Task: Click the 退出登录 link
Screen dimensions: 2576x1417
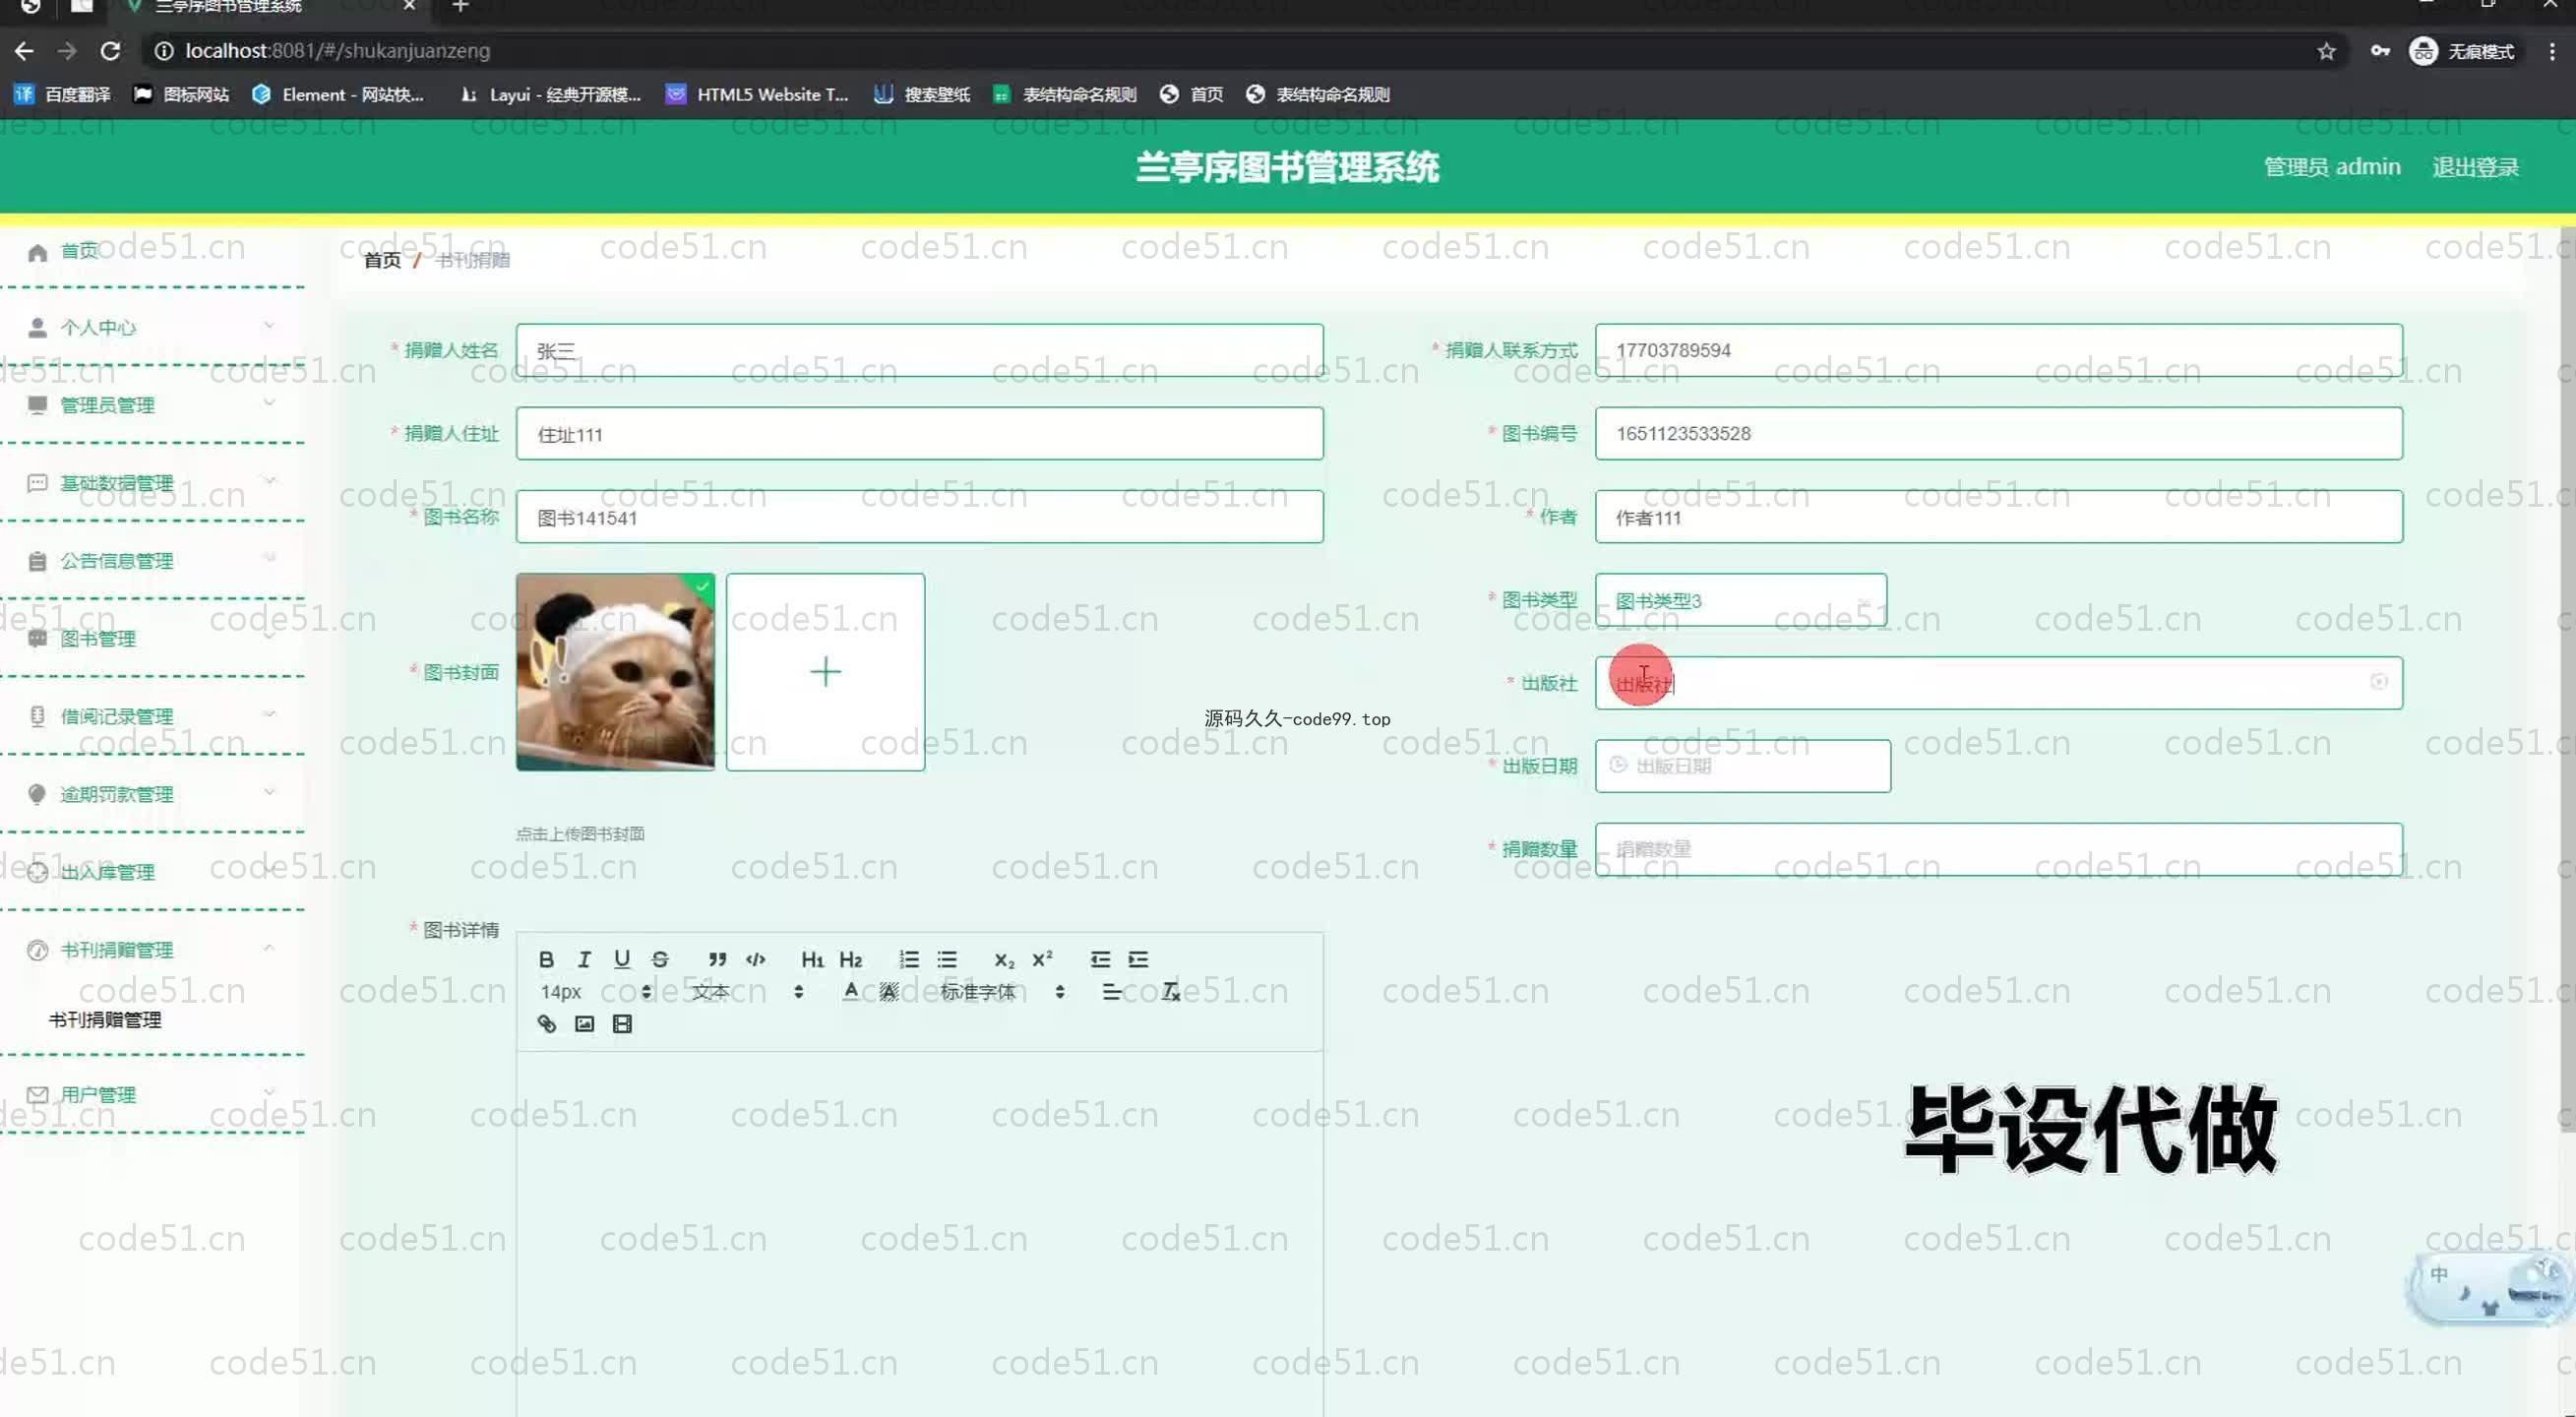Action: (x=2475, y=167)
